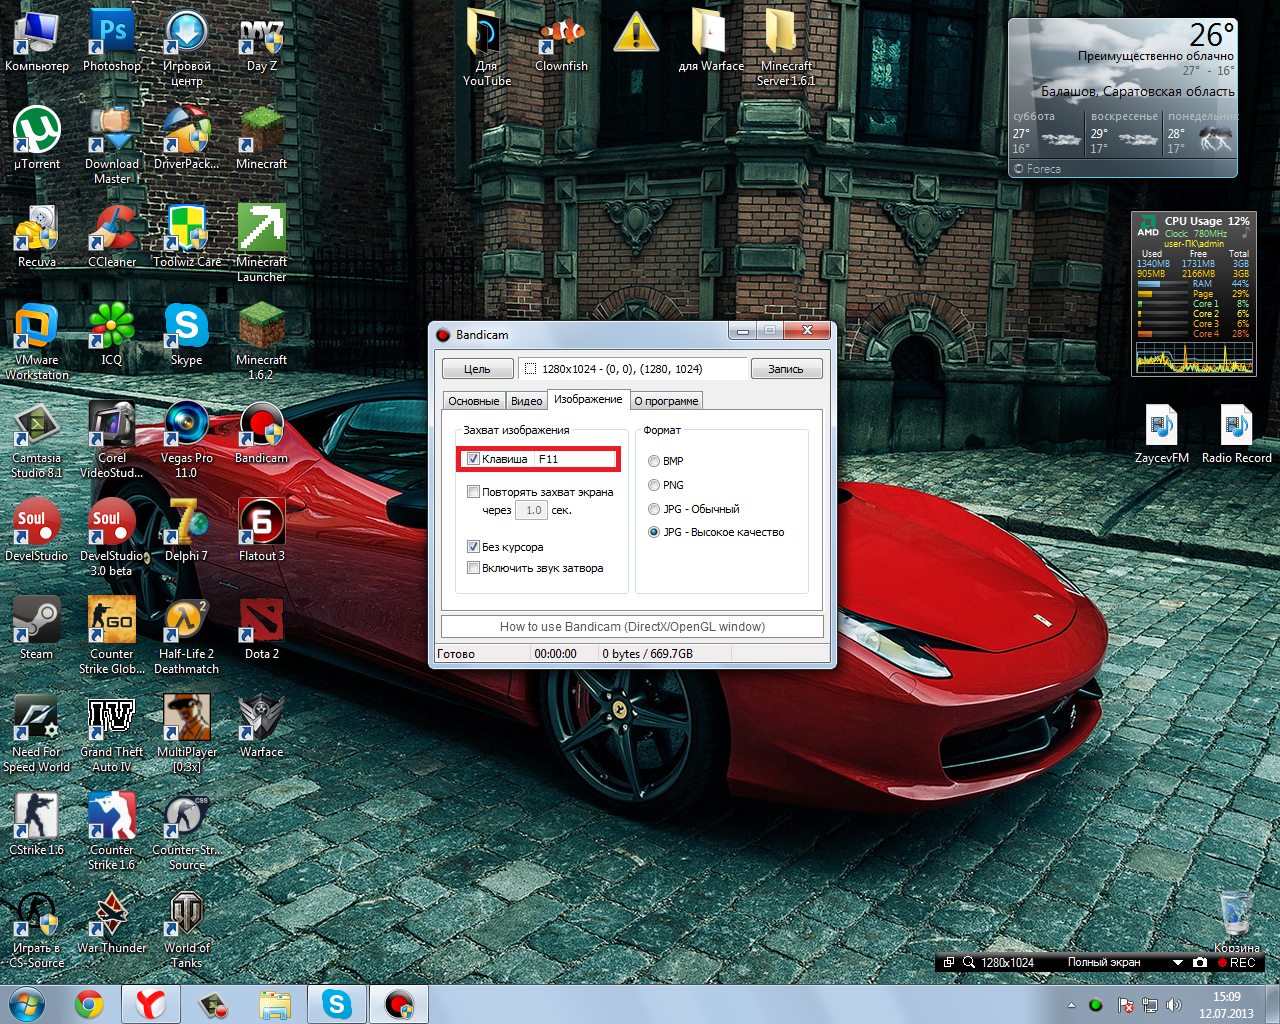Click the Цель button in Bandicam
The width and height of the screenshot is (1280, 1024).
[478, 369]
